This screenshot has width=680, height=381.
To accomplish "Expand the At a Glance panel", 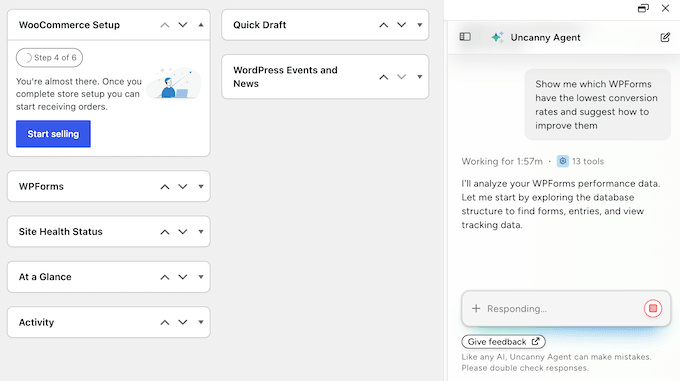I will point(201,277).
